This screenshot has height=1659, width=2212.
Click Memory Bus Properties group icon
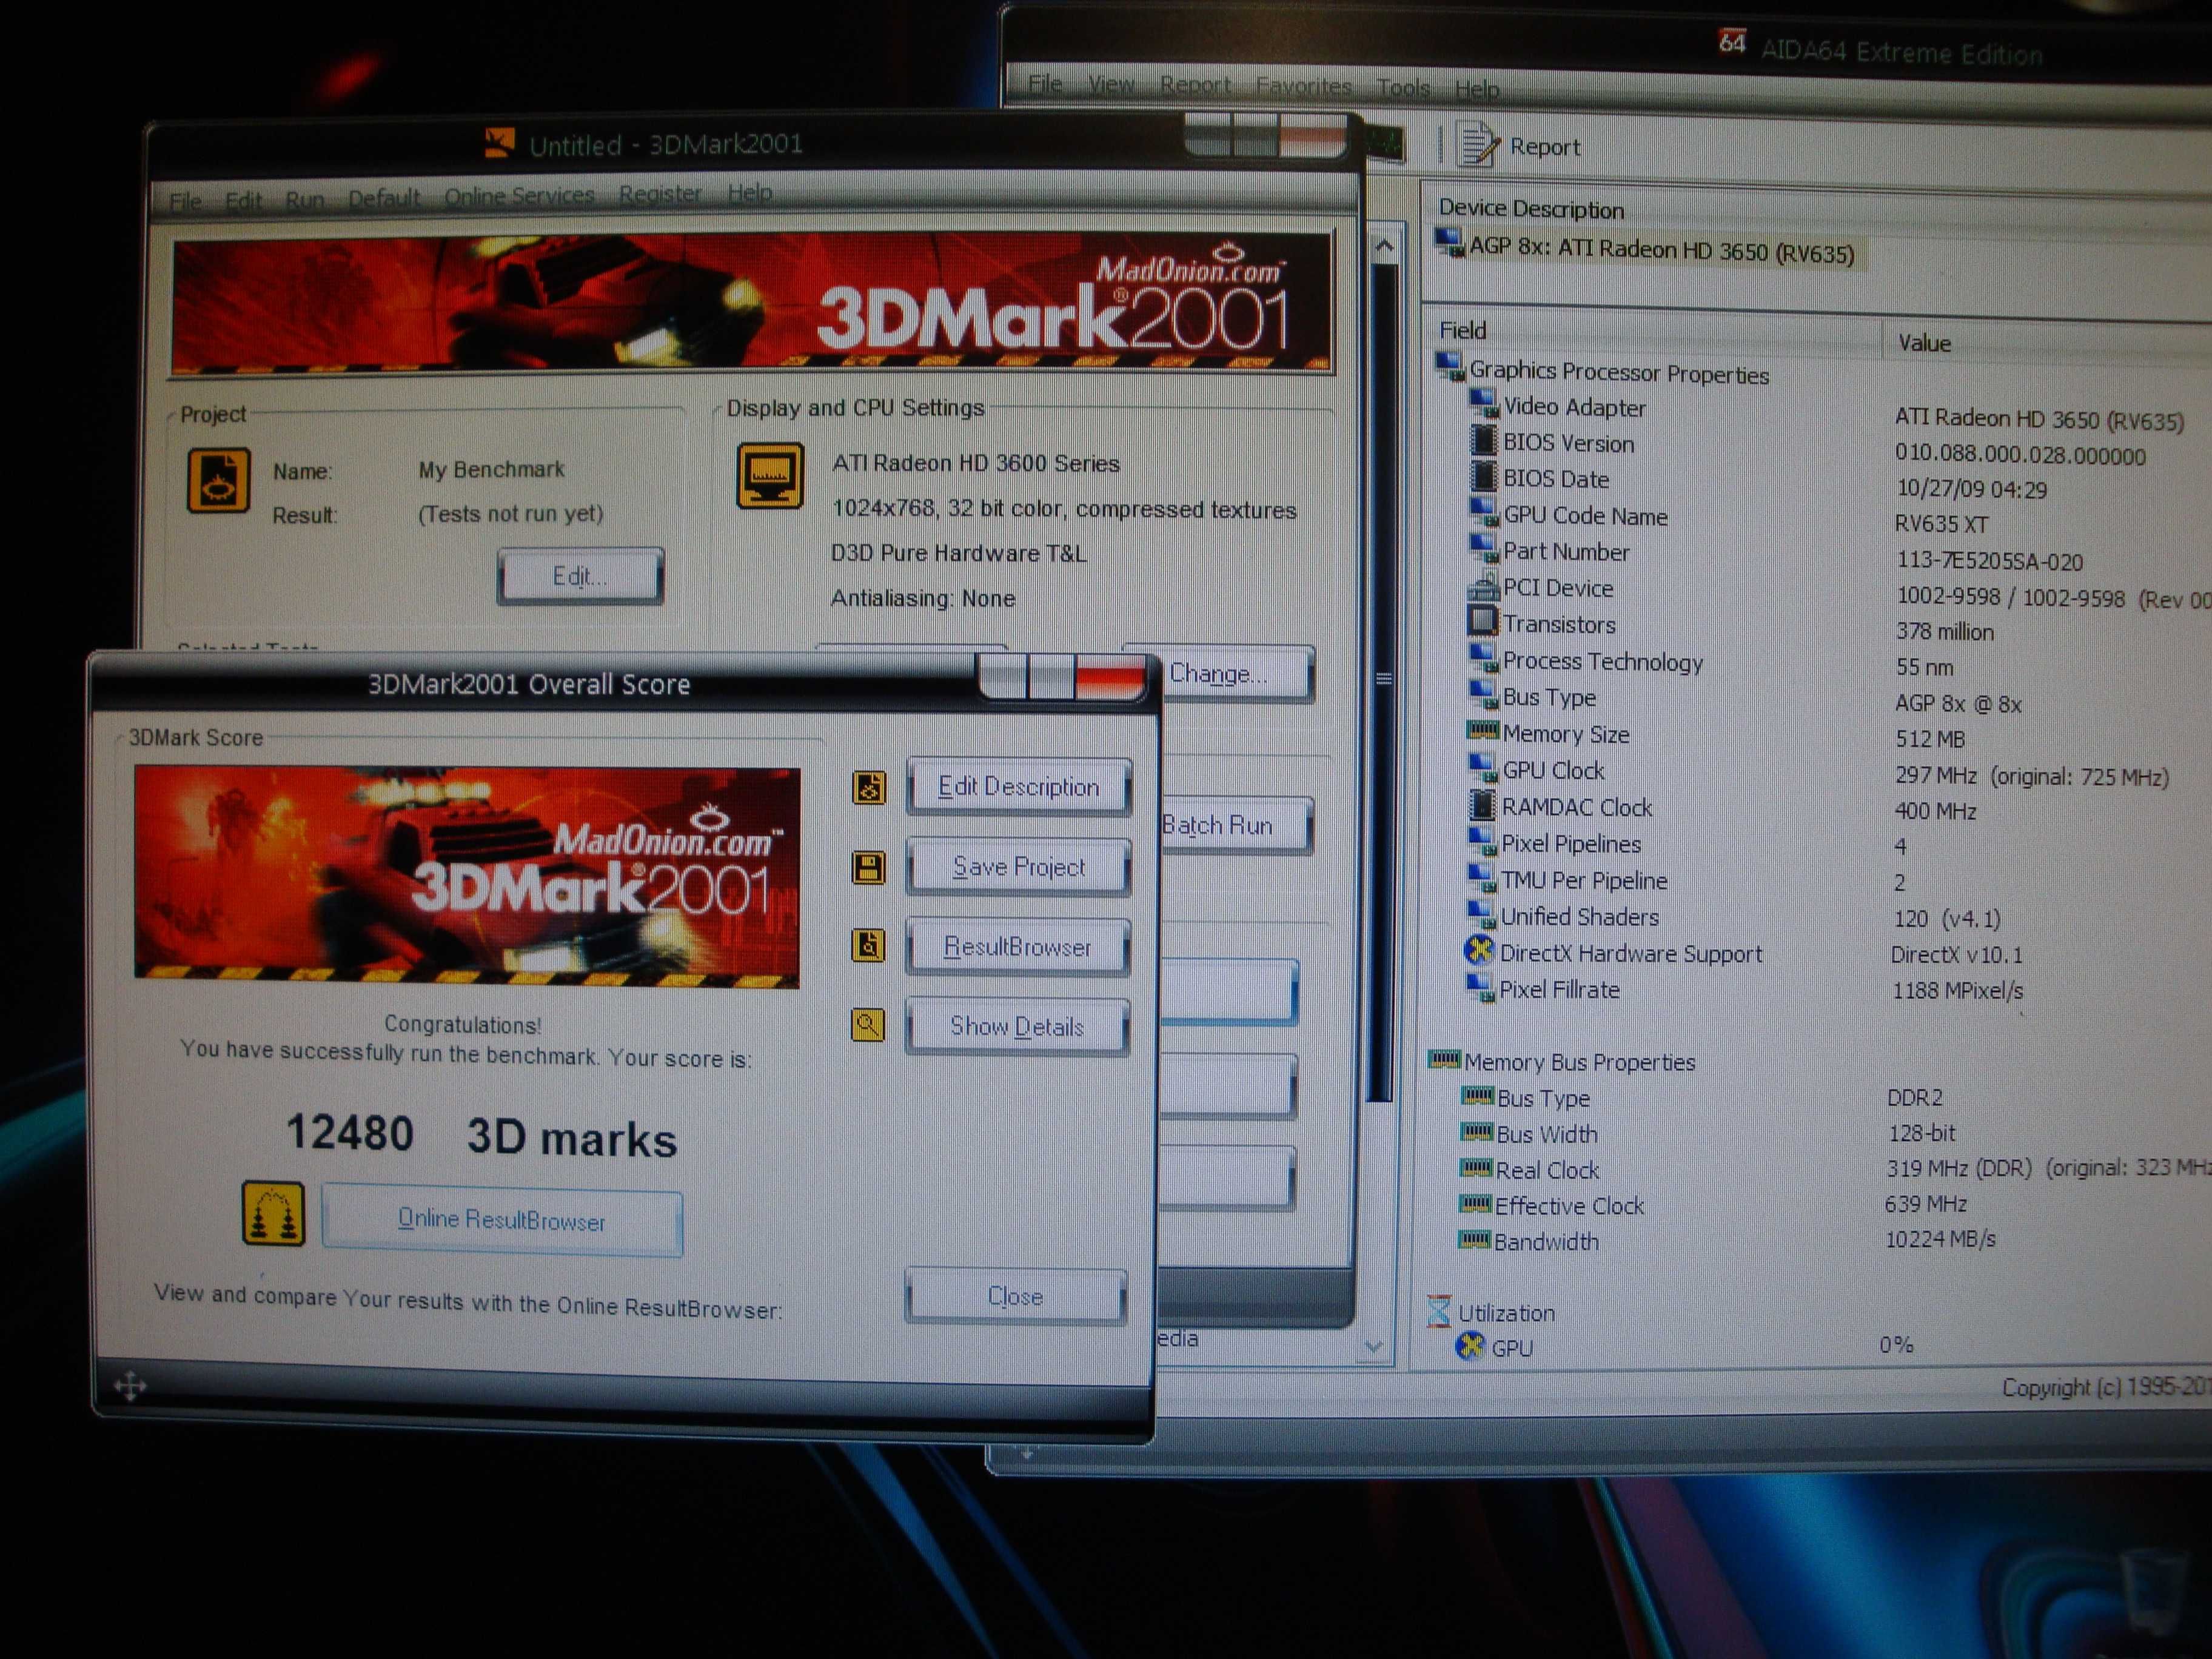1444,1059
